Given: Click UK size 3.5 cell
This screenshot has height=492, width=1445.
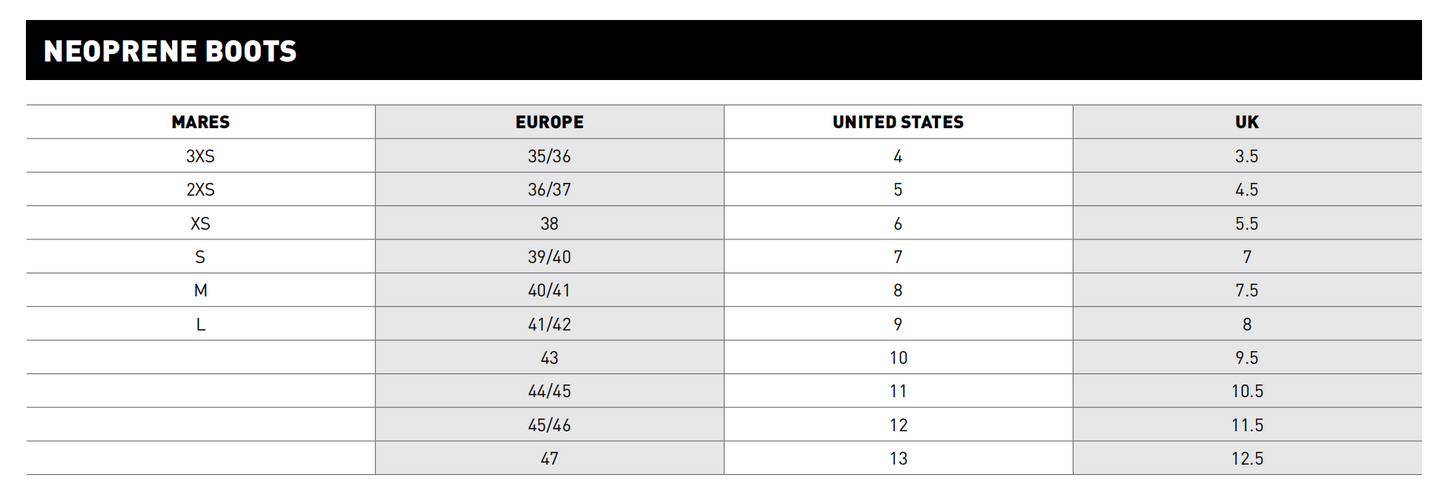Looking at the screenshot, I should (1247, 156).
